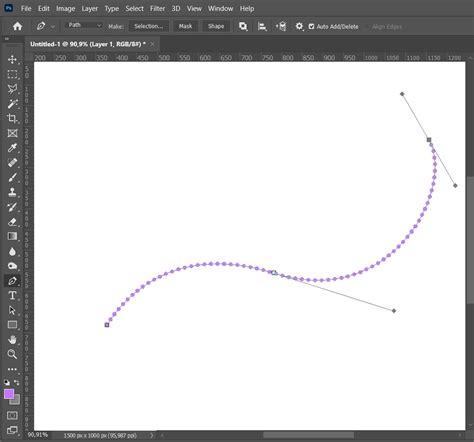The width and height of the screenshot is (474, 442).
Task: Swap foreground and background colors
Action: (x=16, y=382)
